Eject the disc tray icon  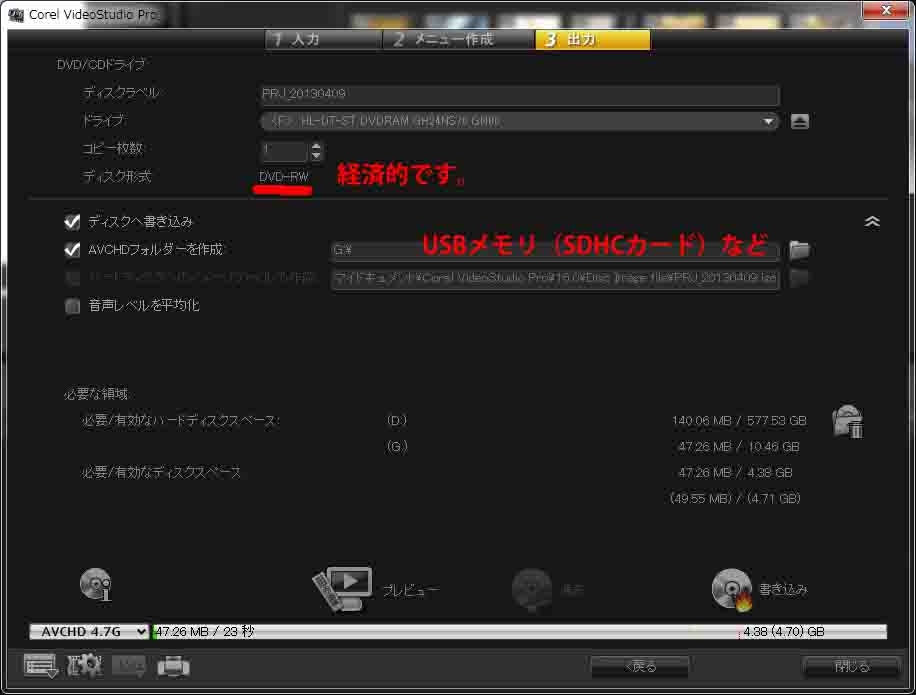point(800,121)
